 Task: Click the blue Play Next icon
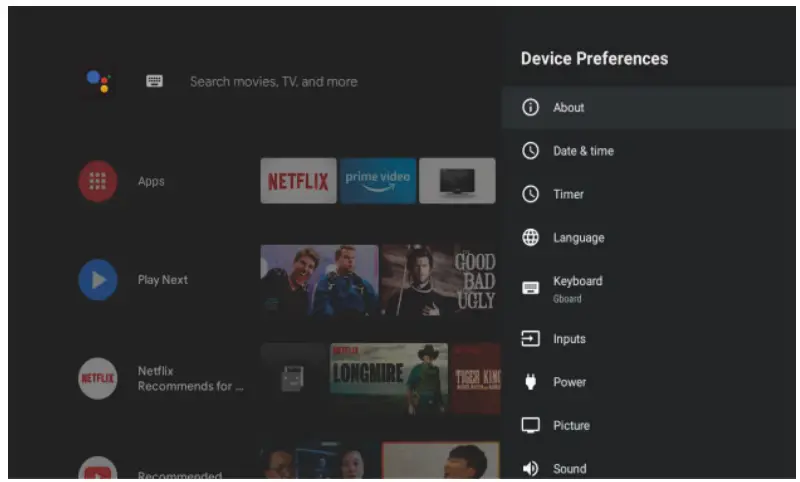tap(97, 280)
